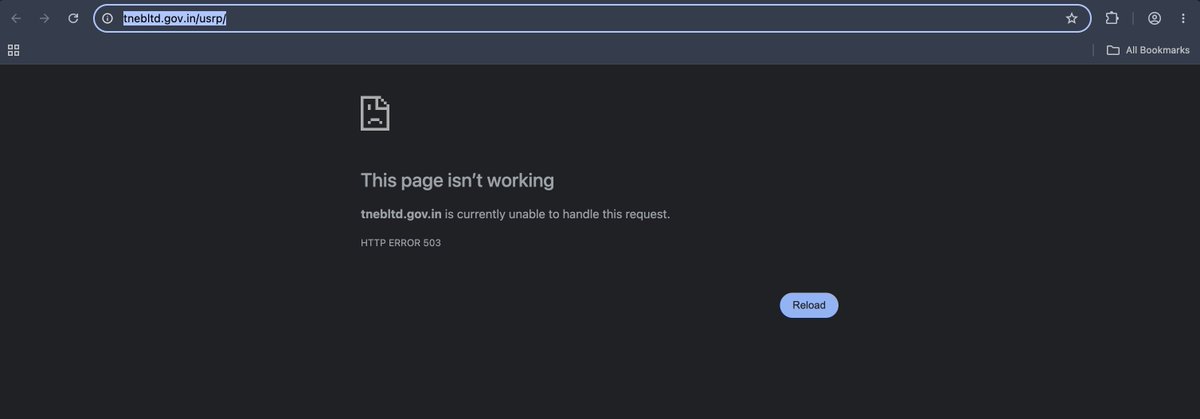Open the All Bookmarks folder

tap(1148, 50)
